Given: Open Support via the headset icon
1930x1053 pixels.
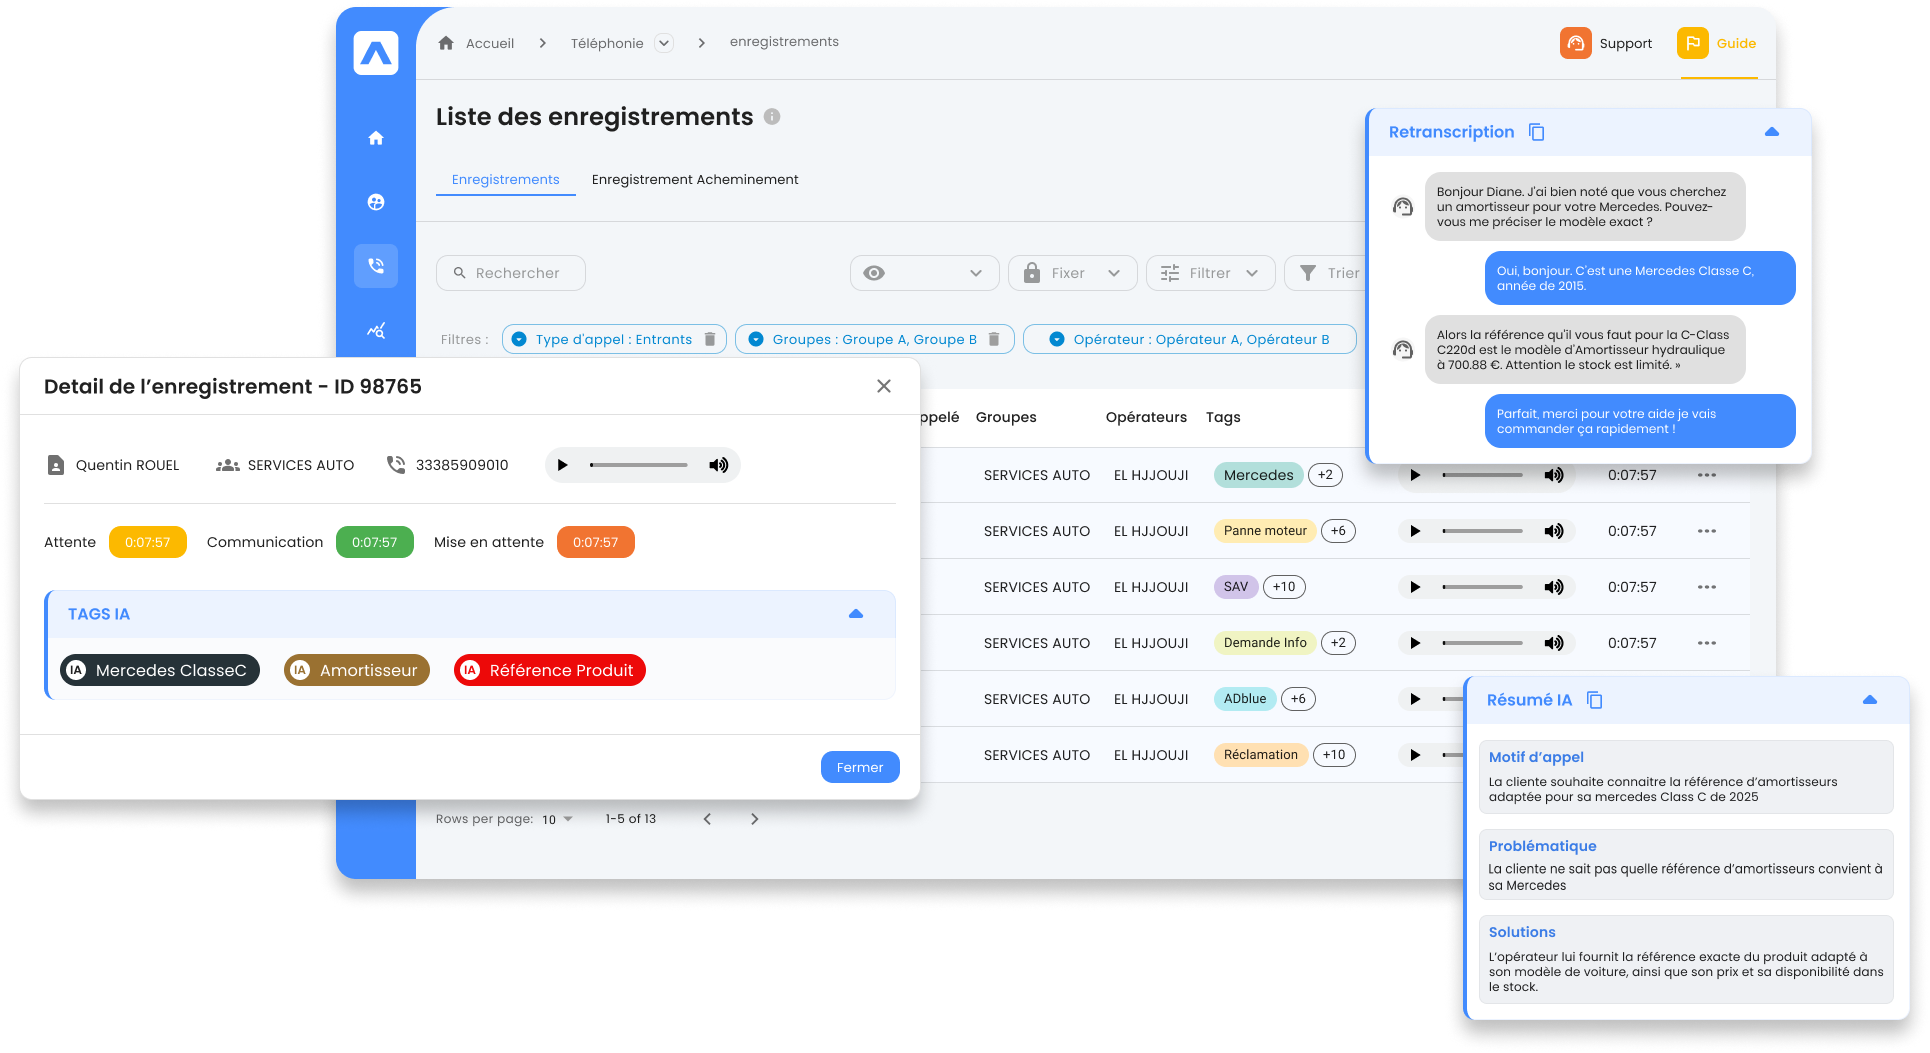Looking at the screenshot, I should [x=1577, y=43].
